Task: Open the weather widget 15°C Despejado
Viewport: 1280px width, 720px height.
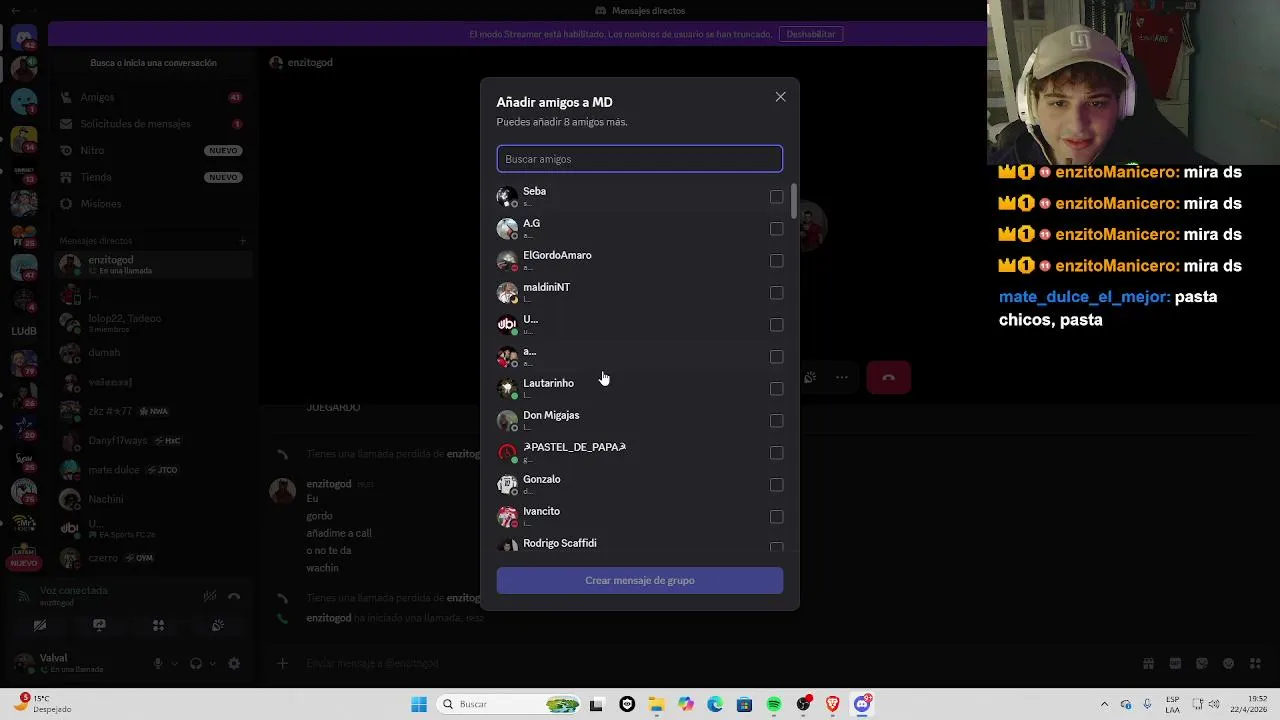Action: pos(45,704)
